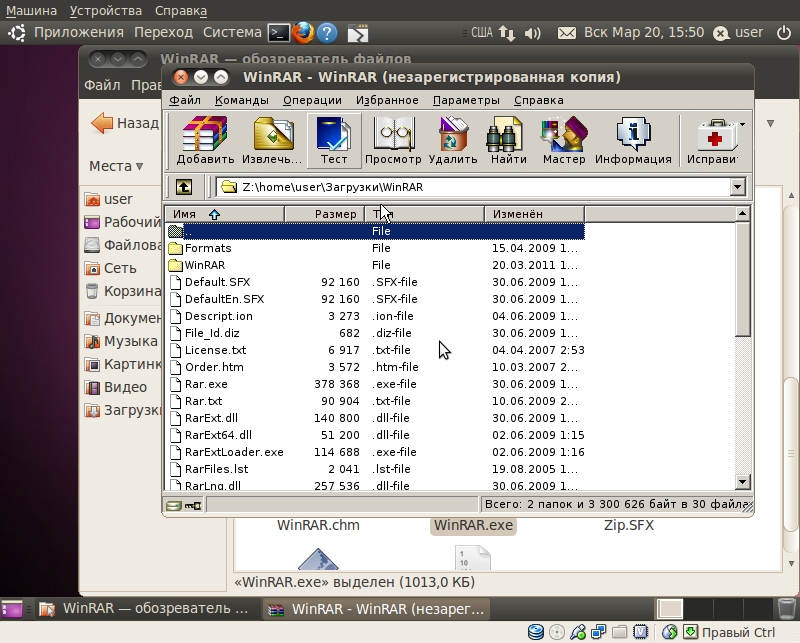Screen dimensions: 800x643
Task: Show archive Информация (Info) tool
Action: click(x=633, y=140)
